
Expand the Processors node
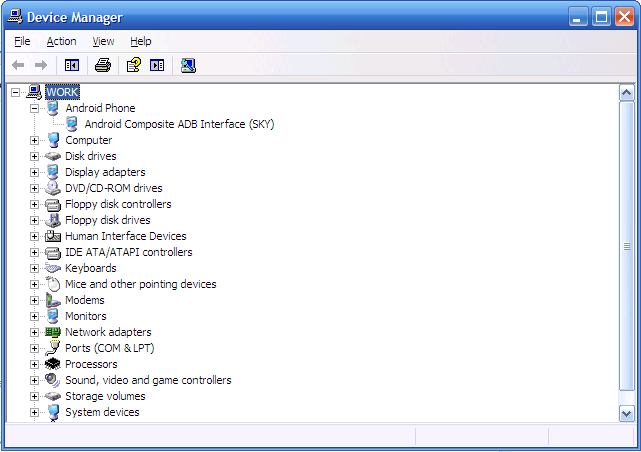(x=34, y=364)
